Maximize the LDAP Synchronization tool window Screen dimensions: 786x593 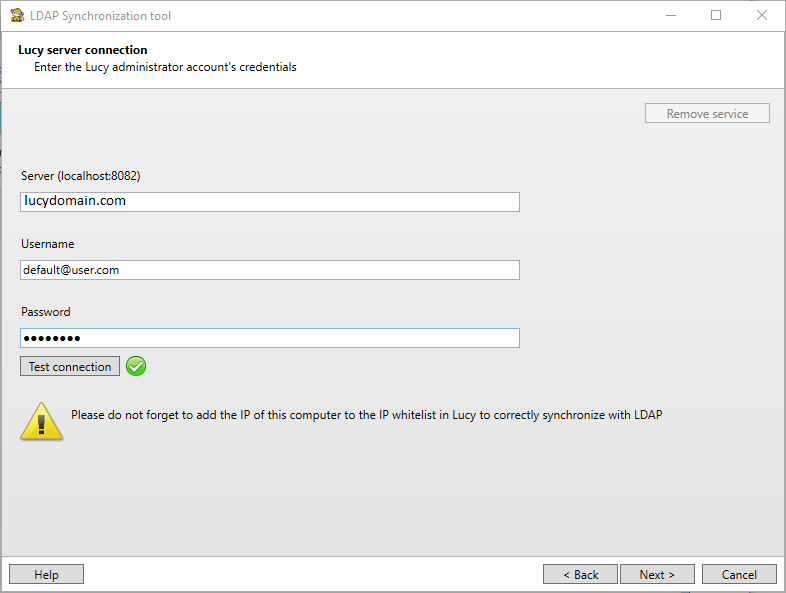click(716, 16)
